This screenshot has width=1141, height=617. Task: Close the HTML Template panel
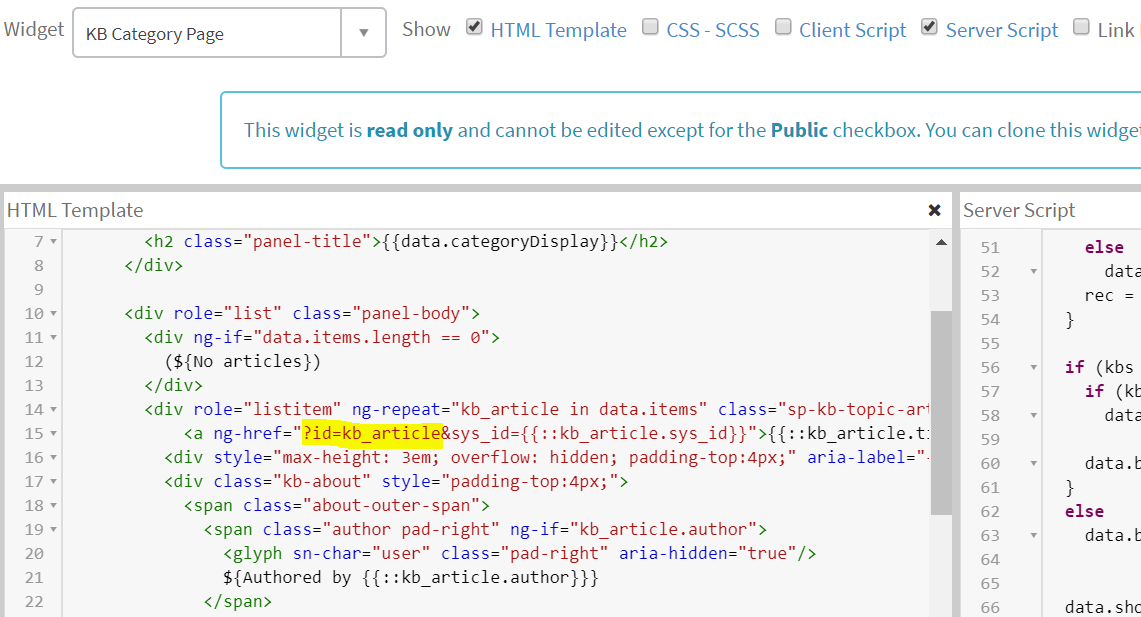pyautogui.click(x=934, y=210)
